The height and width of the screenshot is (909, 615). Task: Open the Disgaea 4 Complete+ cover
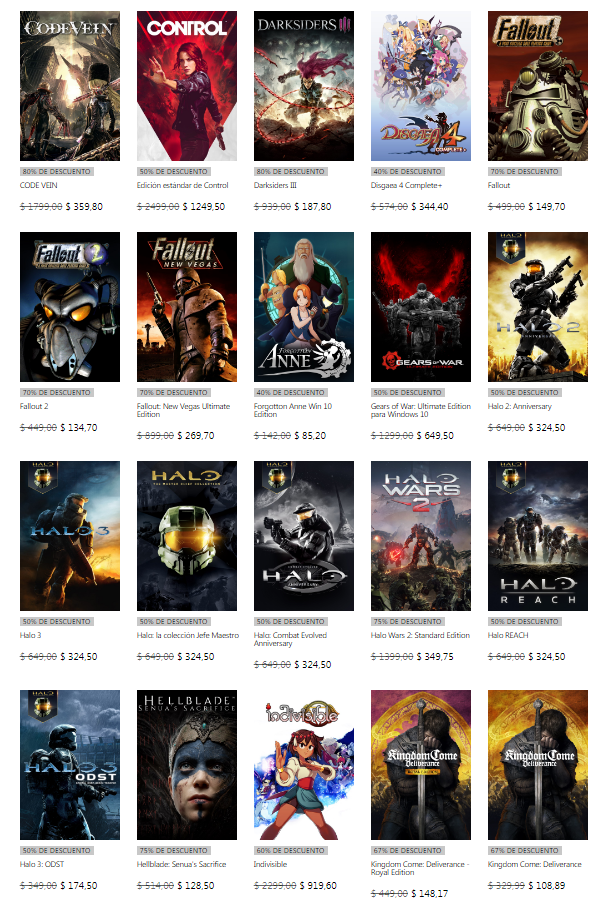pos(421,86)
